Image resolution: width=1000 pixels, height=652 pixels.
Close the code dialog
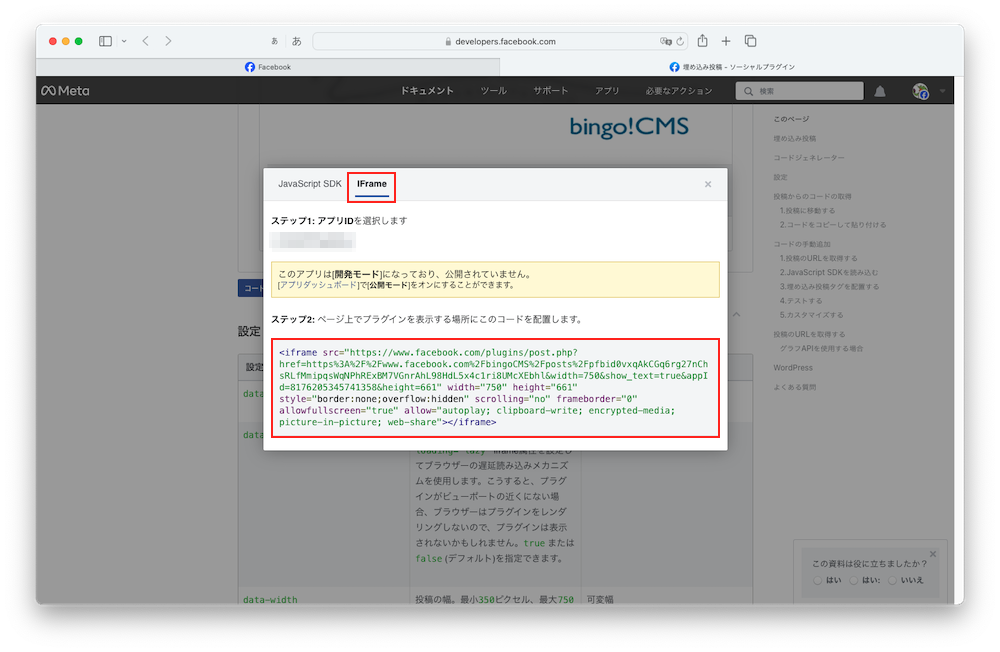pos(708,184)
